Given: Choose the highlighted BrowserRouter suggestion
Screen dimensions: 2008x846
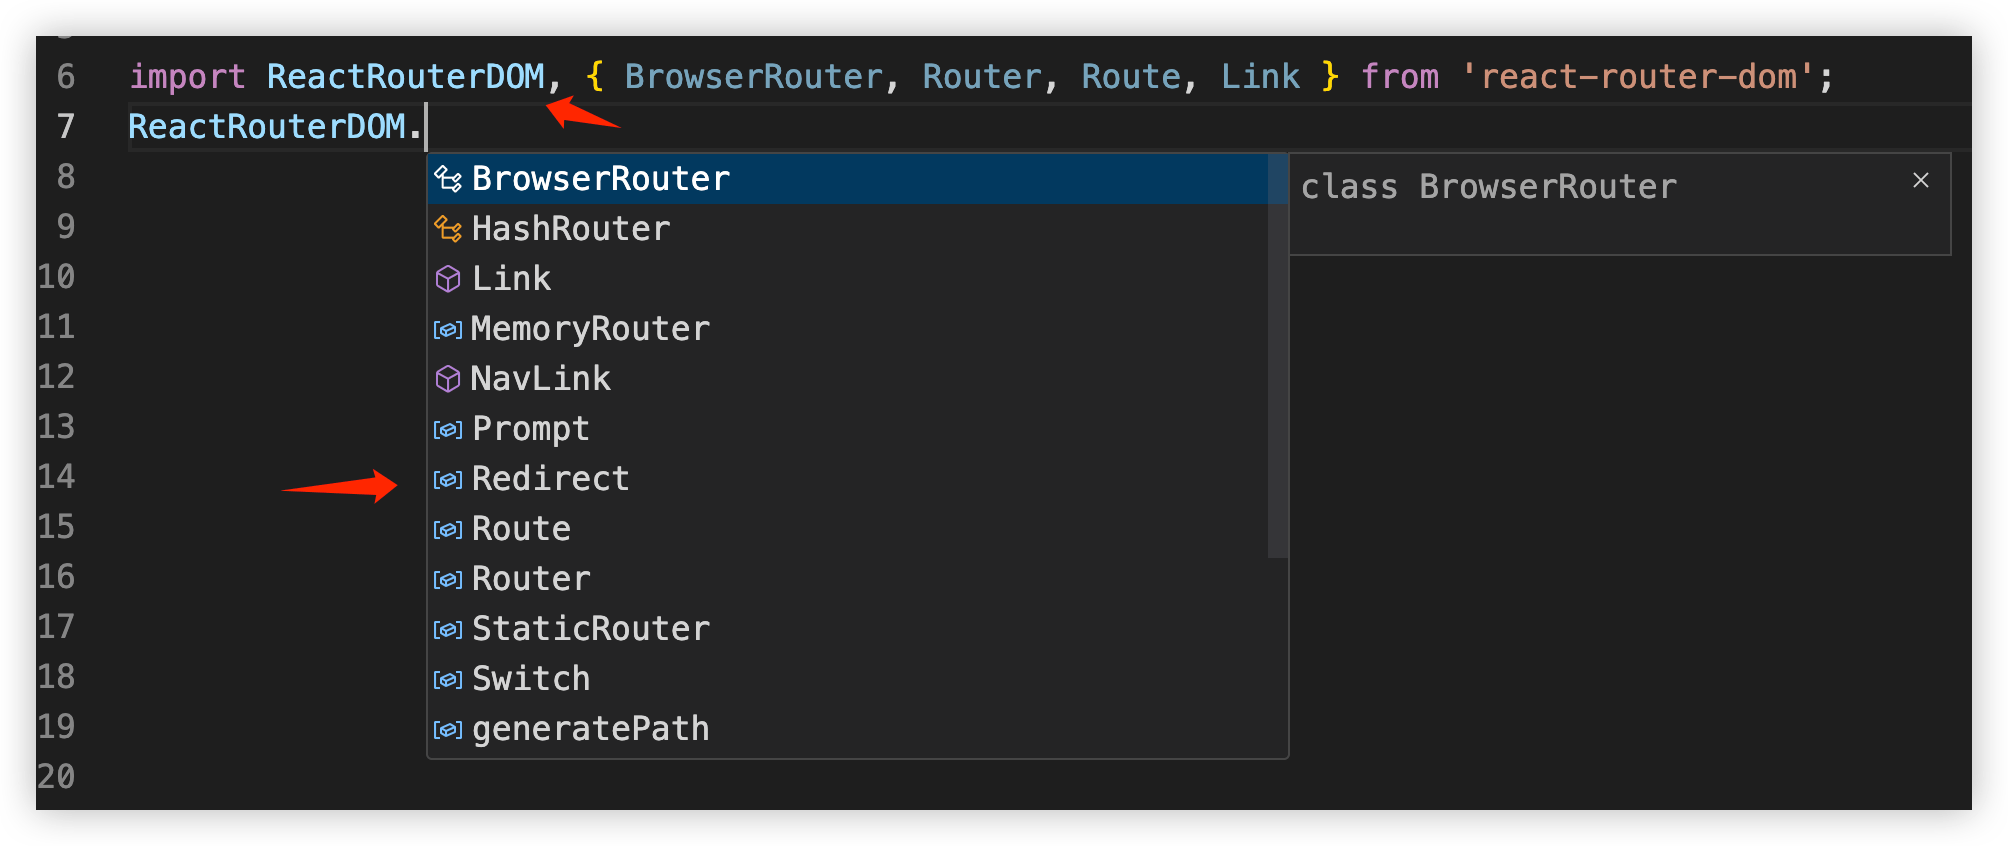Looking at the screenshot, I should (600, 178).
